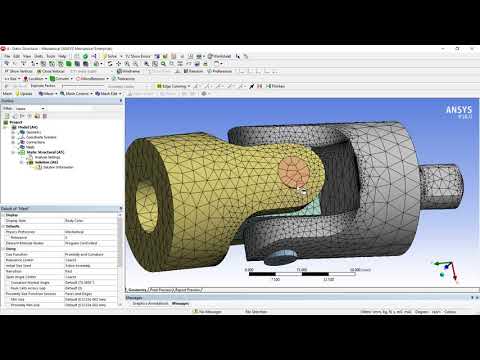
Task: Click the Relevance value field
Action: [90, 237]
